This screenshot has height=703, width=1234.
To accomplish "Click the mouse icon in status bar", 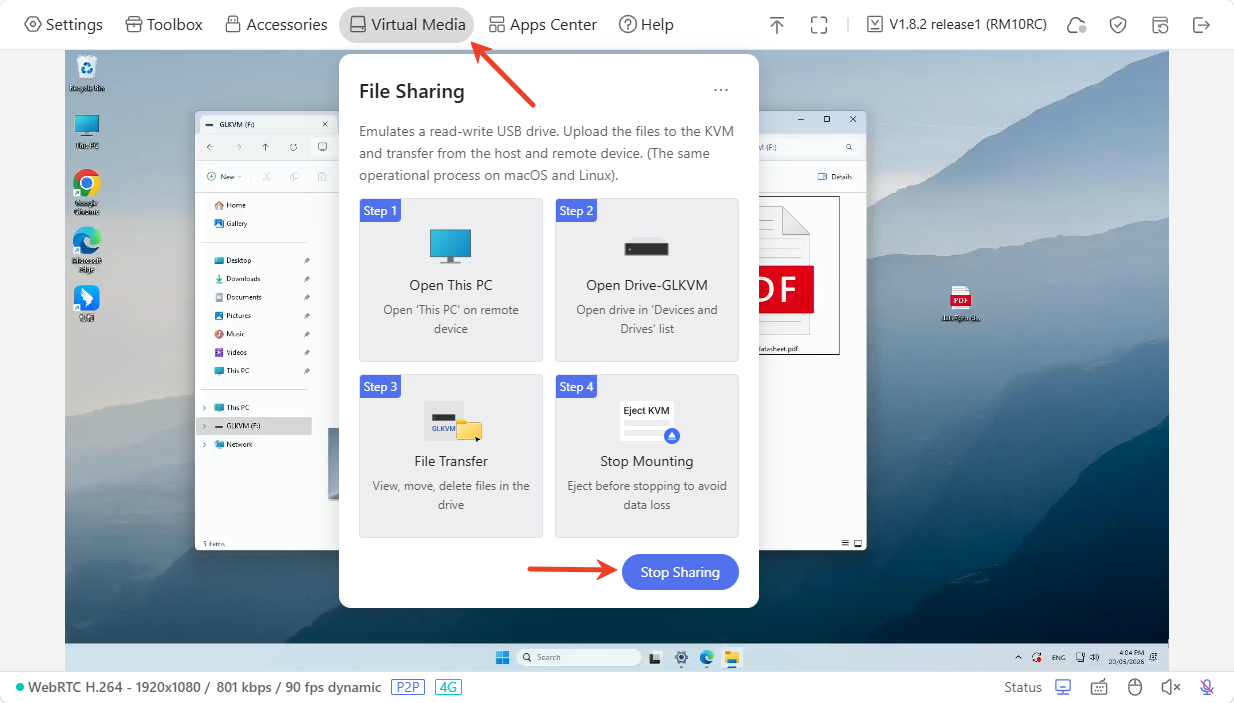I will 1135,687.
